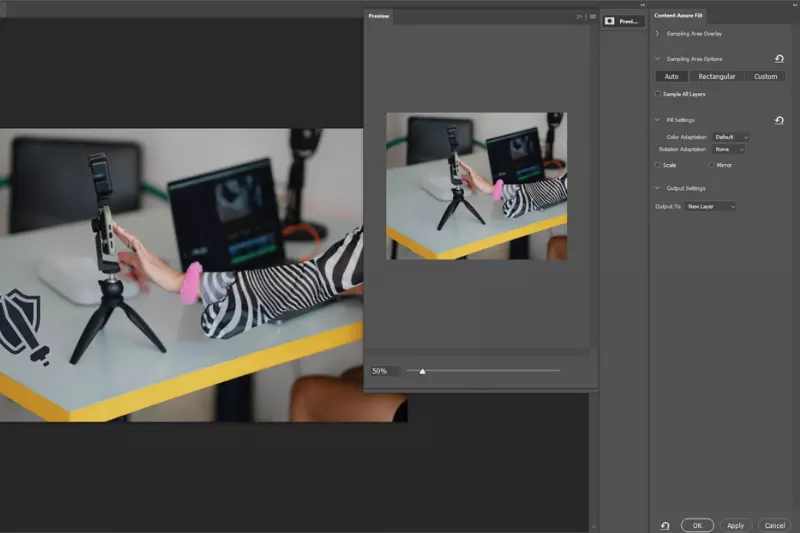Reset the Fill Settings
The height and width of the screenshot is (533, 800).
coord(779,120)
